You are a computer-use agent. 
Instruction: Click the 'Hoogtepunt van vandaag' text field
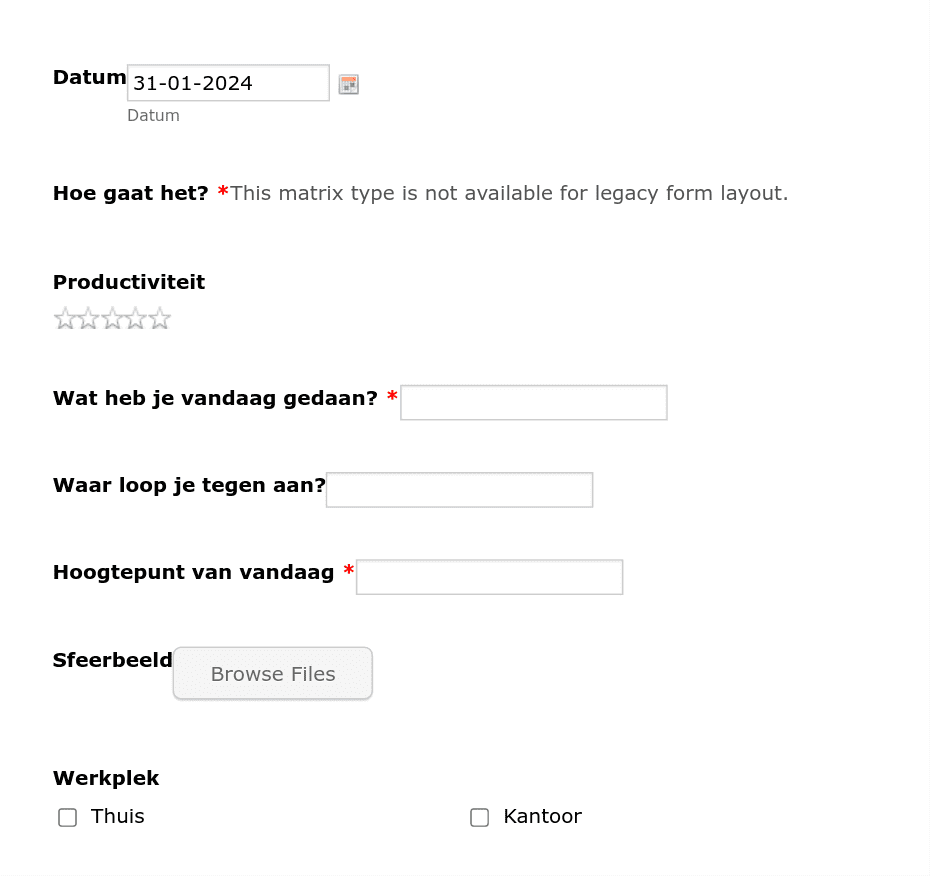pyautogui.click(x=490, y=577)
